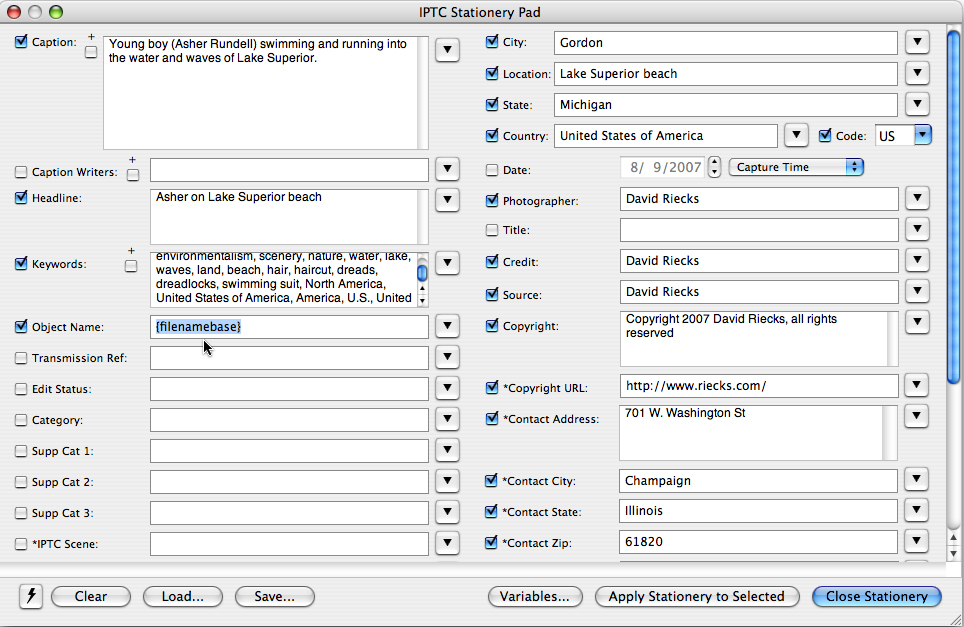Click the plus icon beside Caption Writers
The image size is (964, 627).
pos(133,159)
